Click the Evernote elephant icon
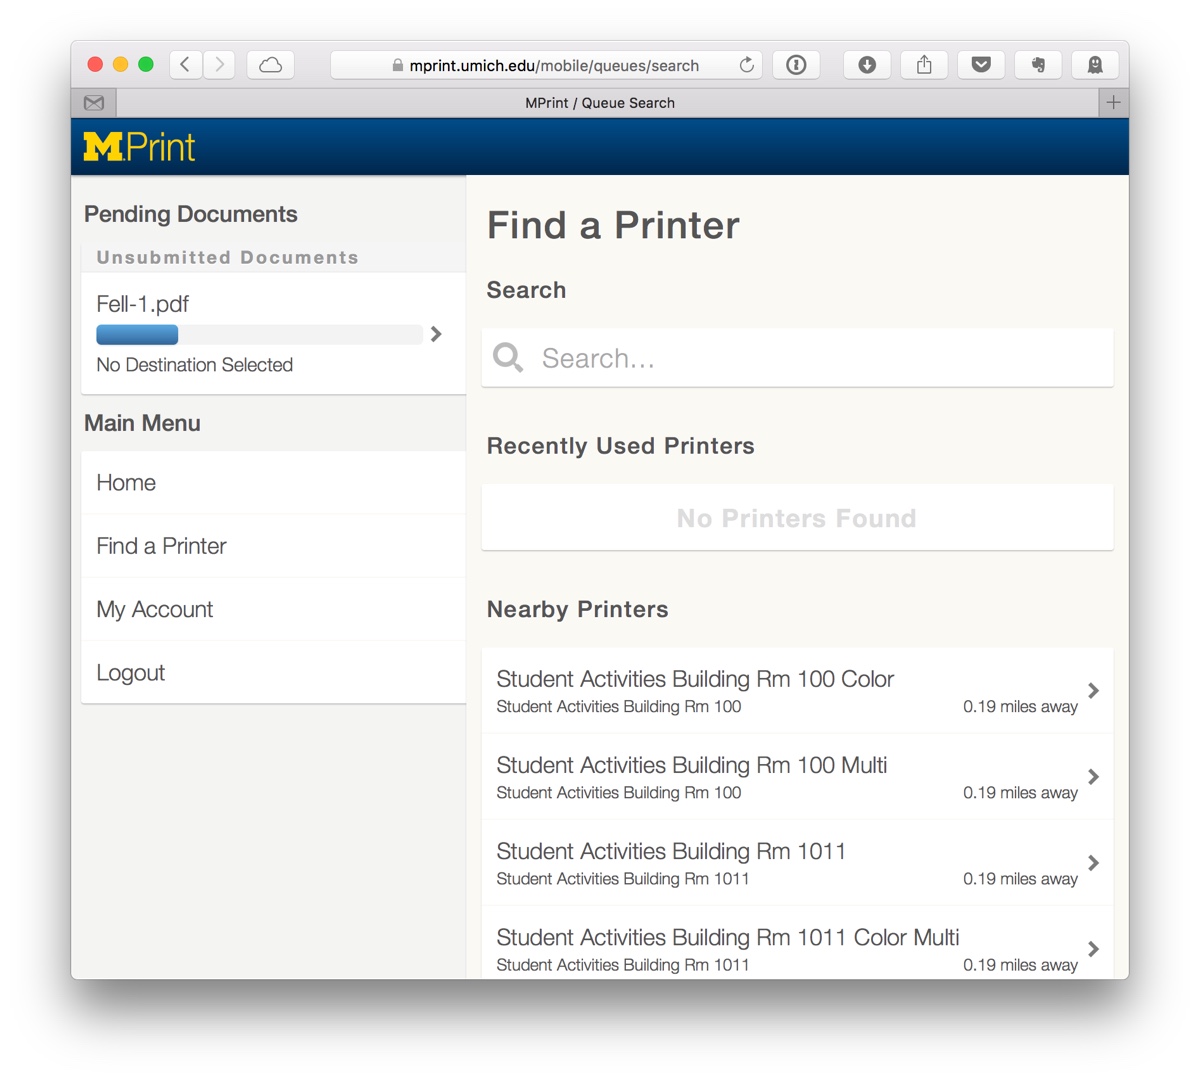 click(x=1038, y=65)
